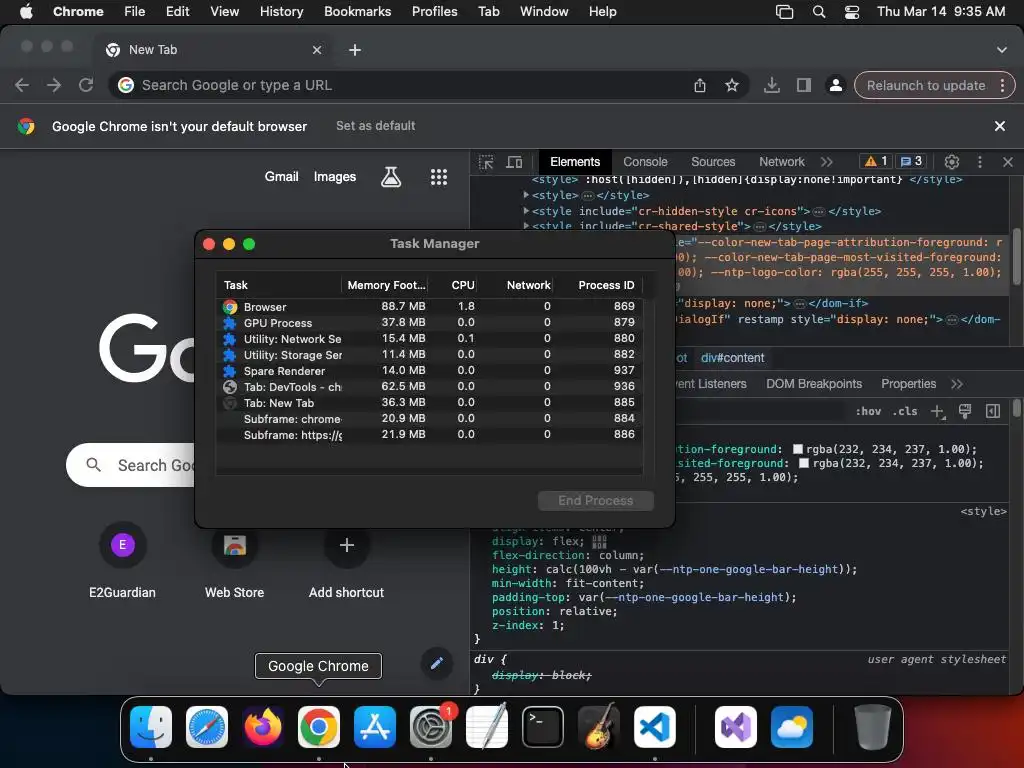Image resolution: width=1024 pixels, height=768 pixels.
Task: Click the warning issues counter badge
Action: (876, 161)
